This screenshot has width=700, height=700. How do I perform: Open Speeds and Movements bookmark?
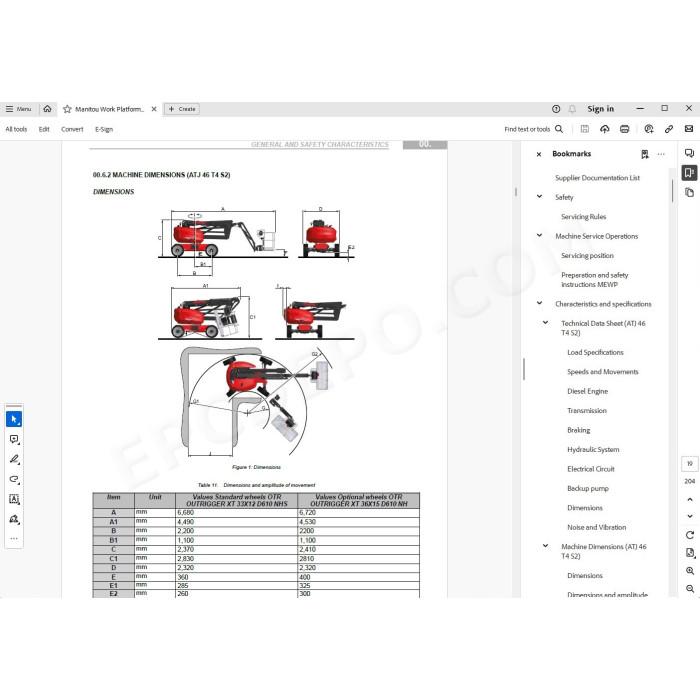pos(602,371)
